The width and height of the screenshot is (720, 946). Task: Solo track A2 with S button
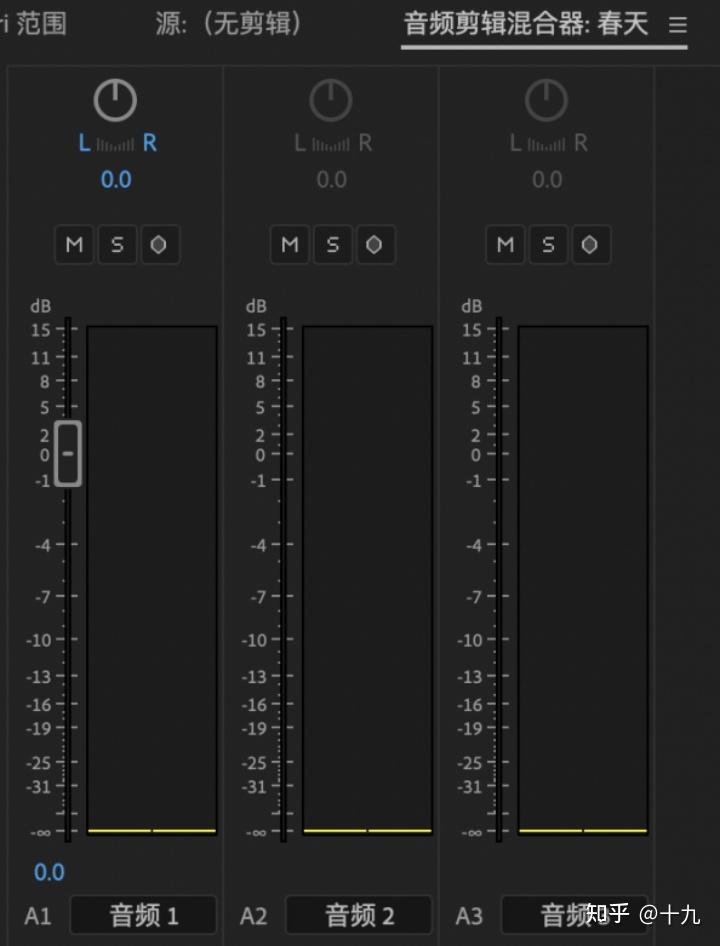tap(332, 245)
